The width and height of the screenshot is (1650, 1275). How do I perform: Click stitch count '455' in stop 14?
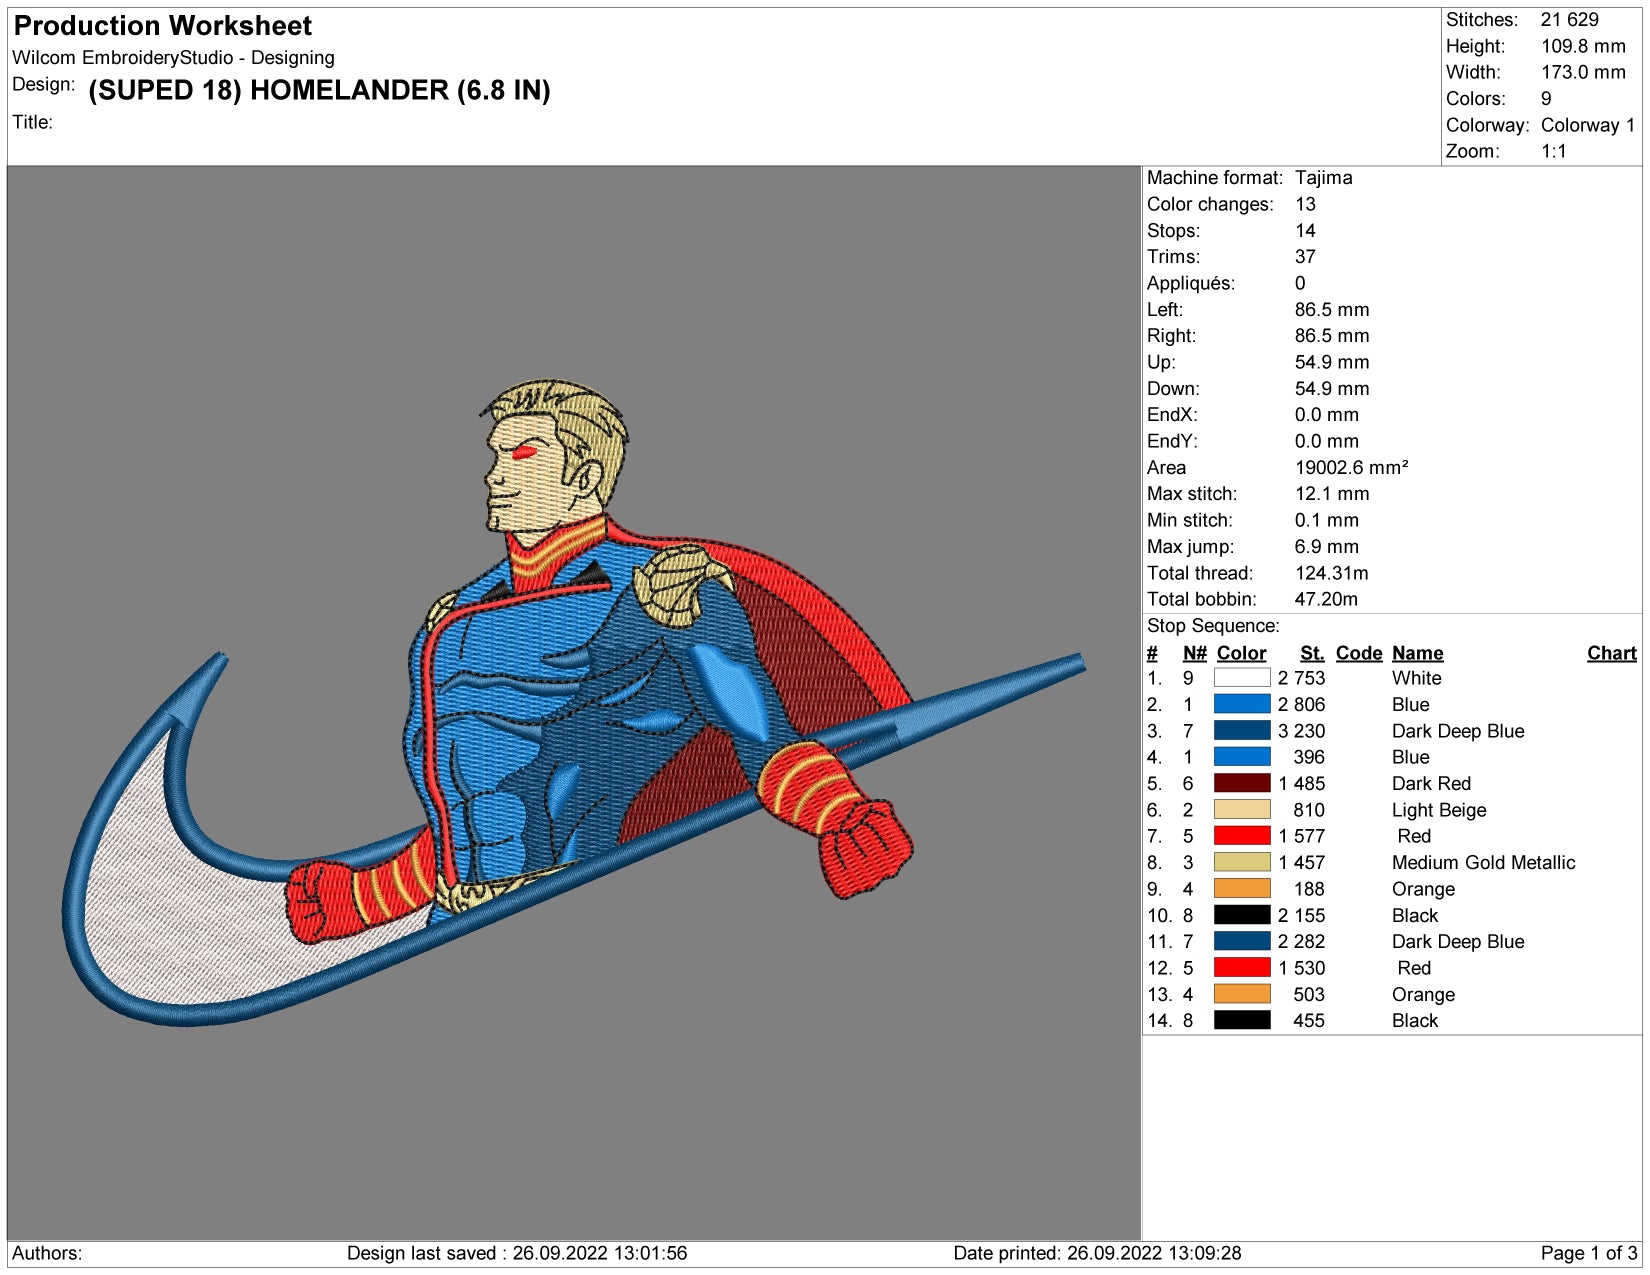point(1309,1020)
